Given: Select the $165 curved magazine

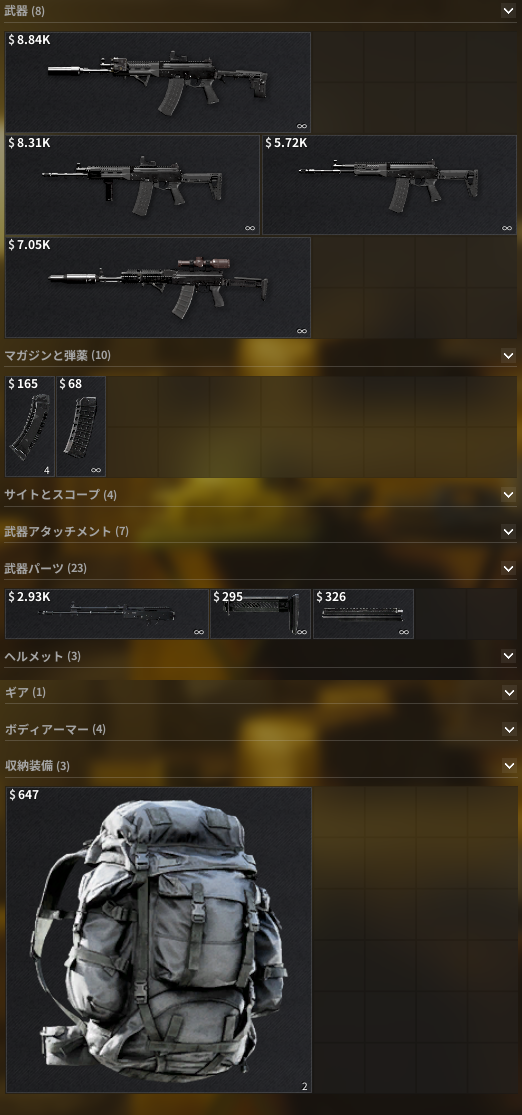Looking at the screenshot, I should pyautogui.click(x=30, y=427).
